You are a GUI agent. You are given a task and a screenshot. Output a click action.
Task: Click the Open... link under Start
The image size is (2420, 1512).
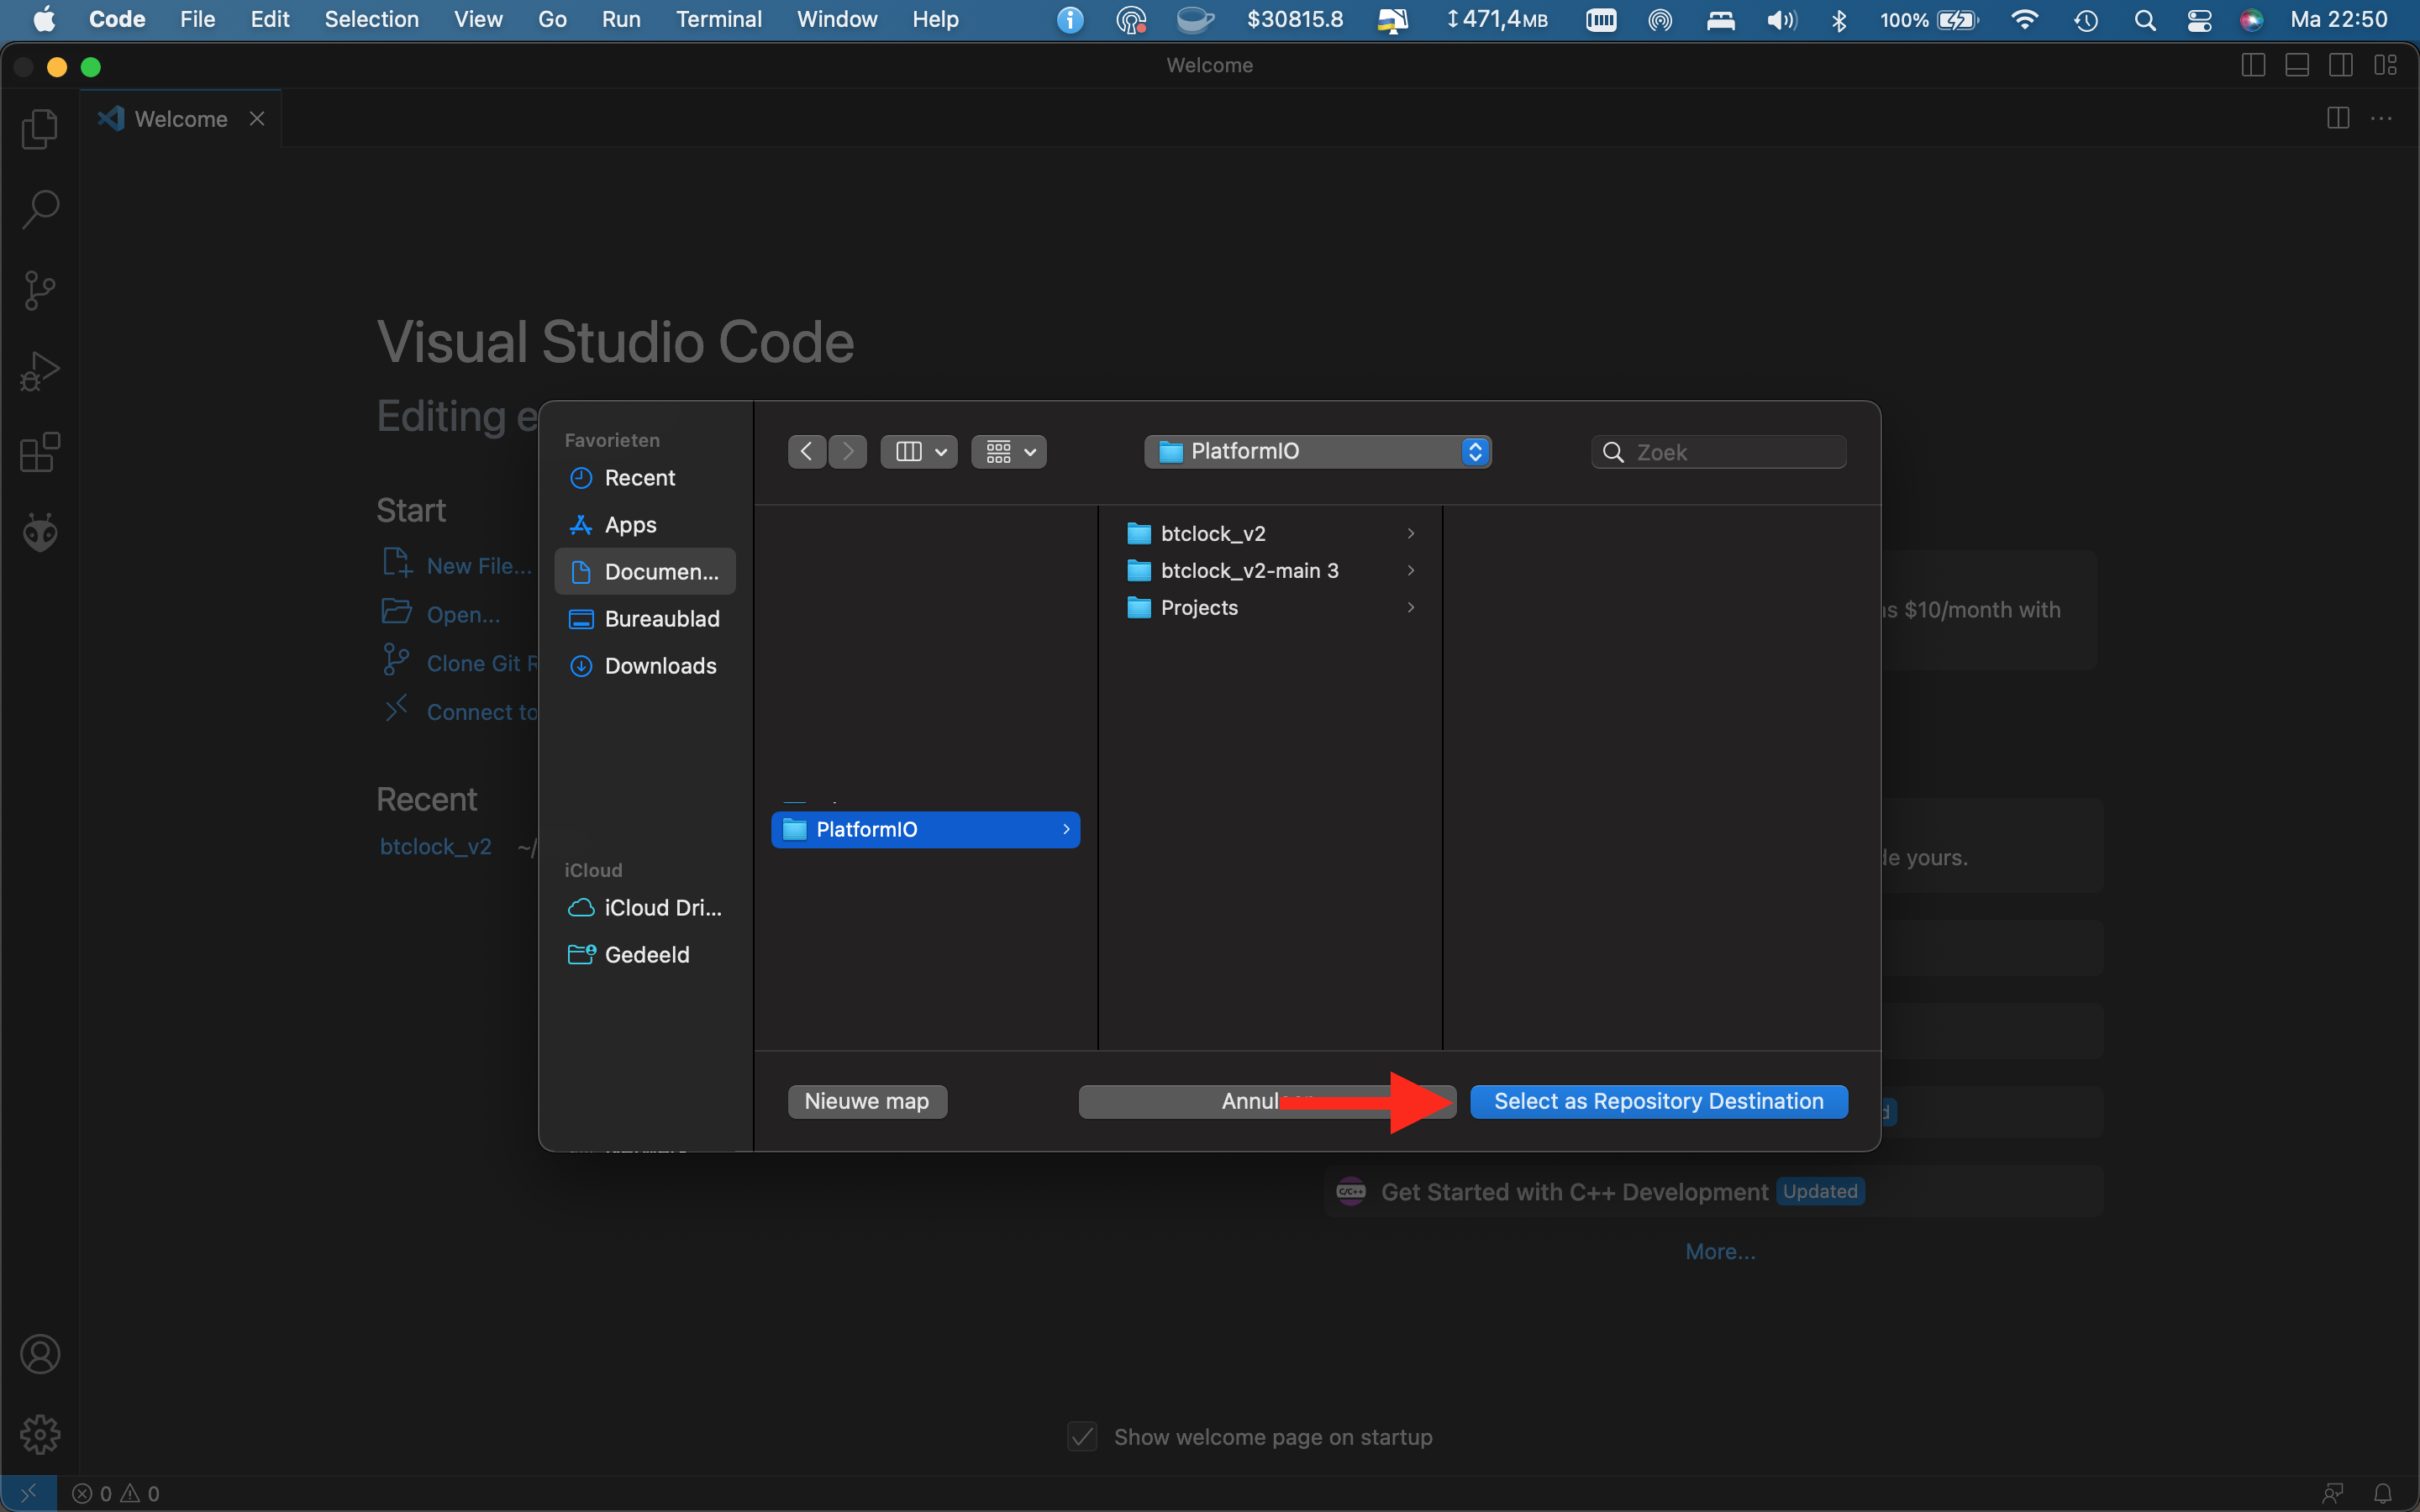pos(441,614)
